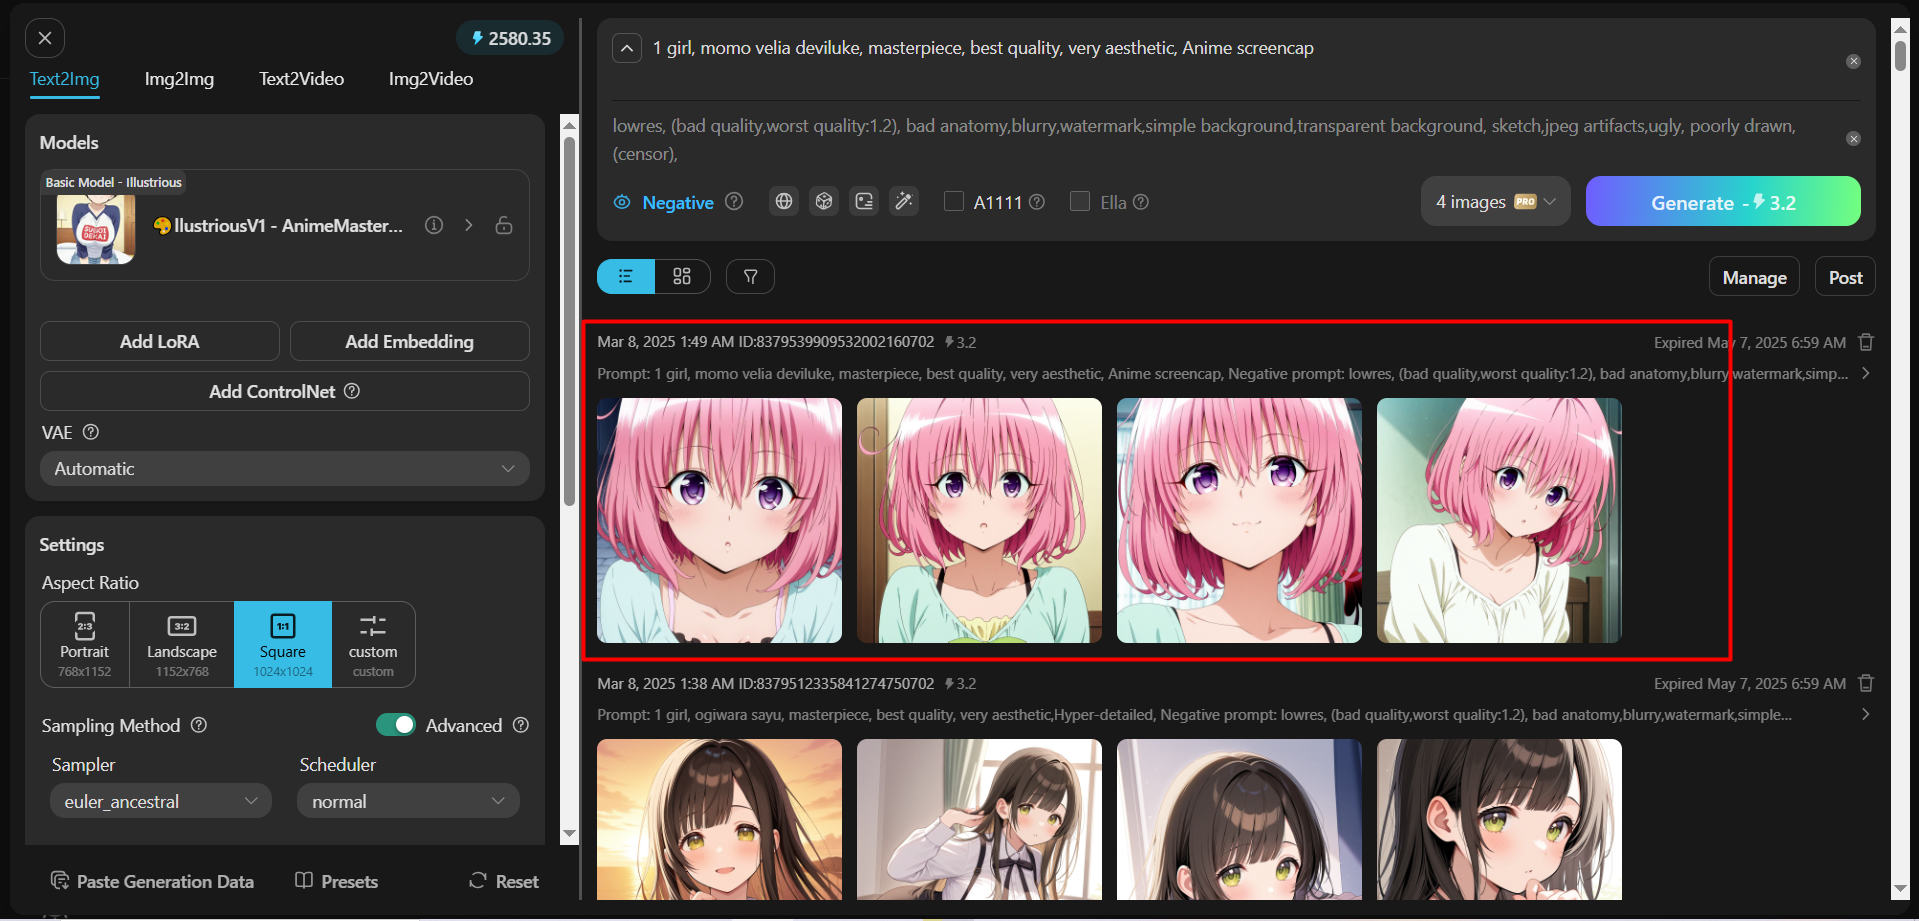Open the Advanced help icon

tap(521, 725)
